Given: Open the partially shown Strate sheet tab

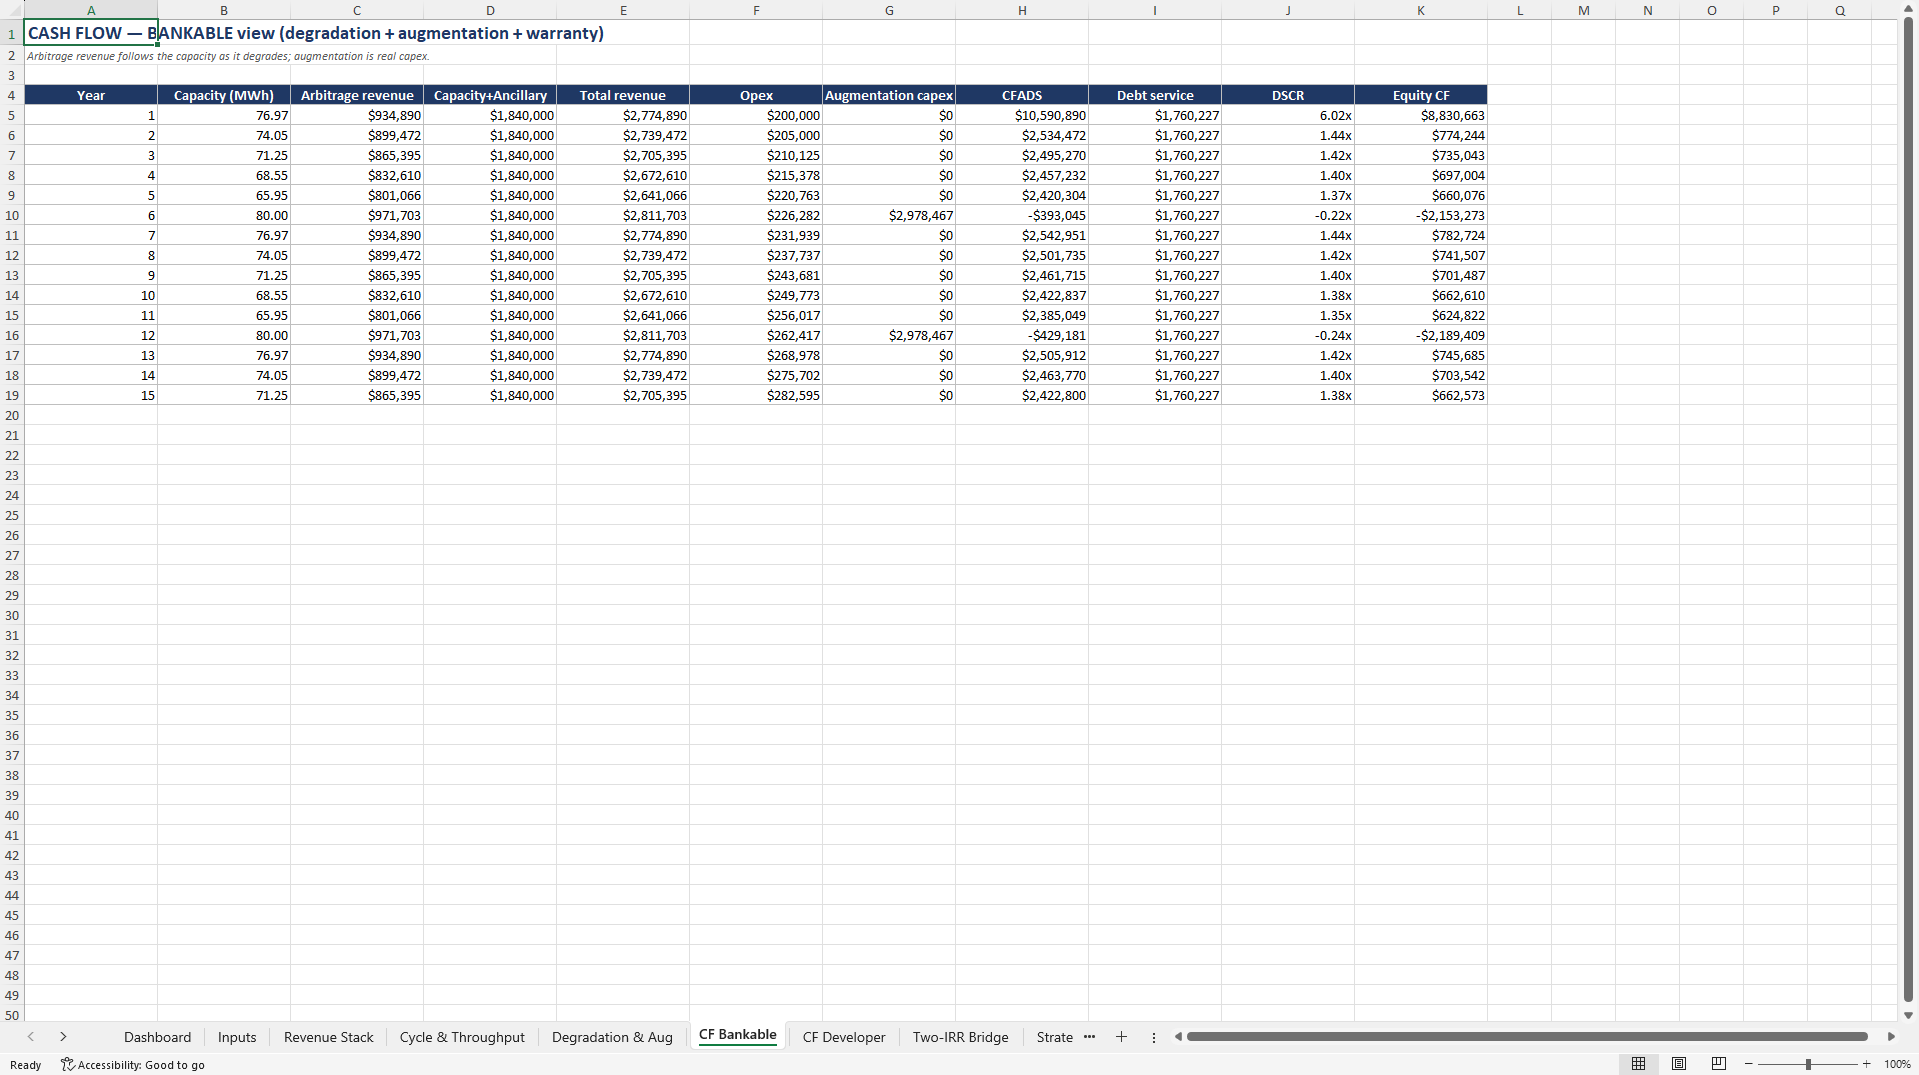Looking at the screenshot, I should (1054, 1037).
